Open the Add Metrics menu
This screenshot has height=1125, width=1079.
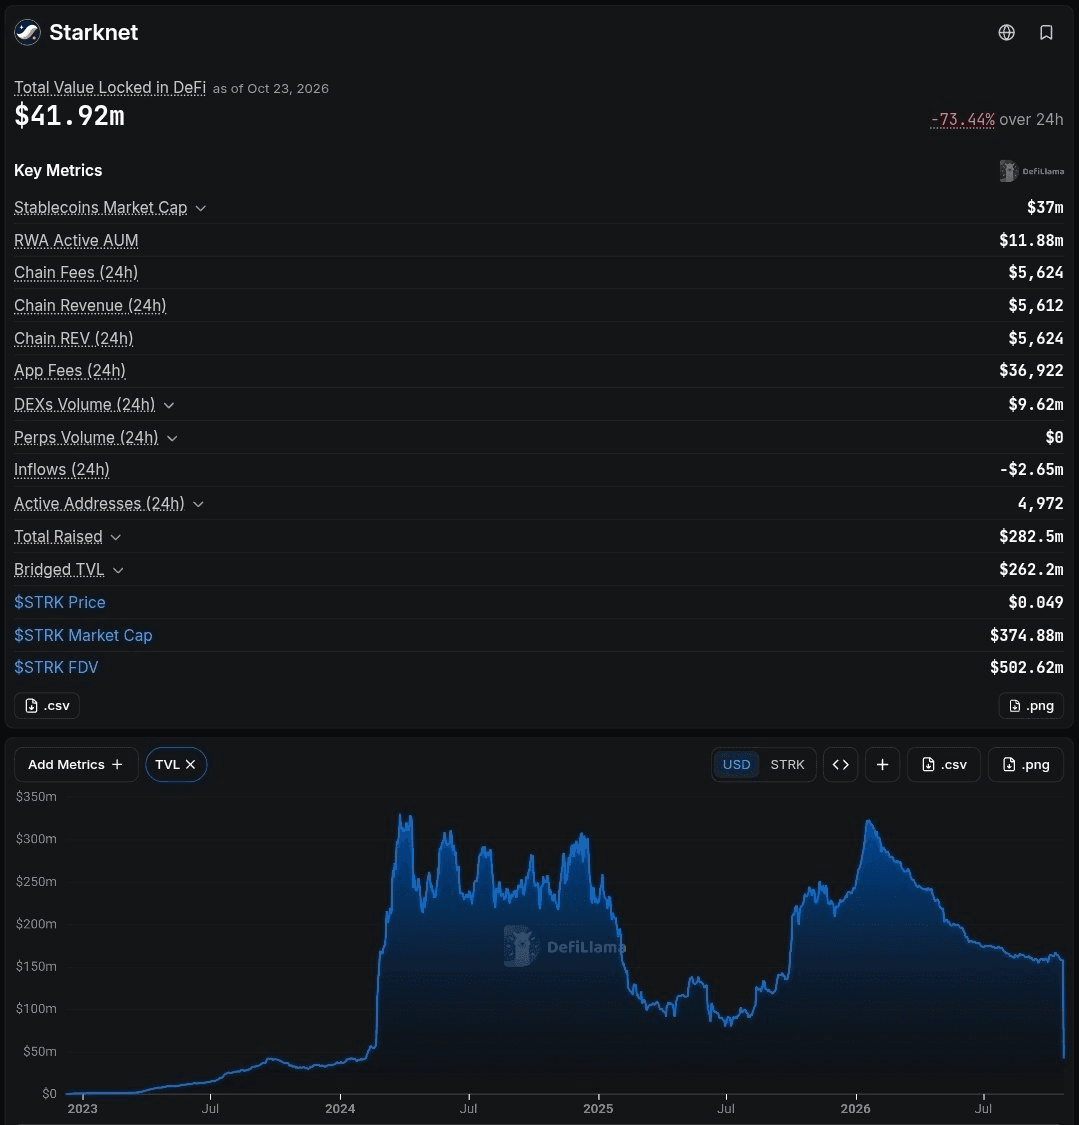tap(75, 765)
